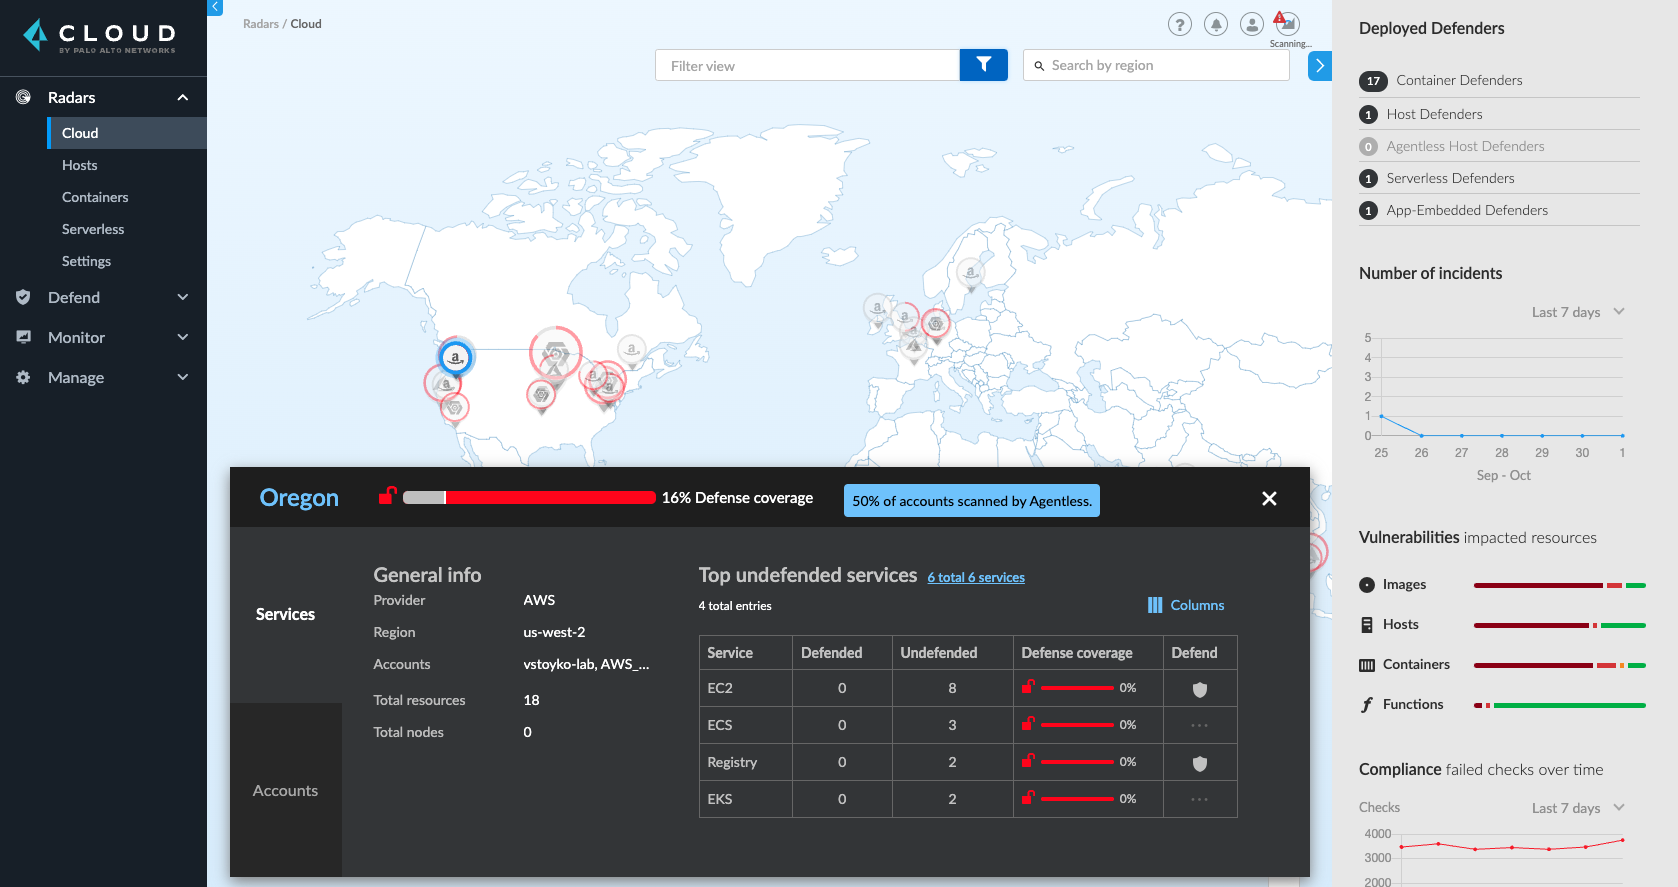Click the Columns icon above the table

(x=1155, y=605)
